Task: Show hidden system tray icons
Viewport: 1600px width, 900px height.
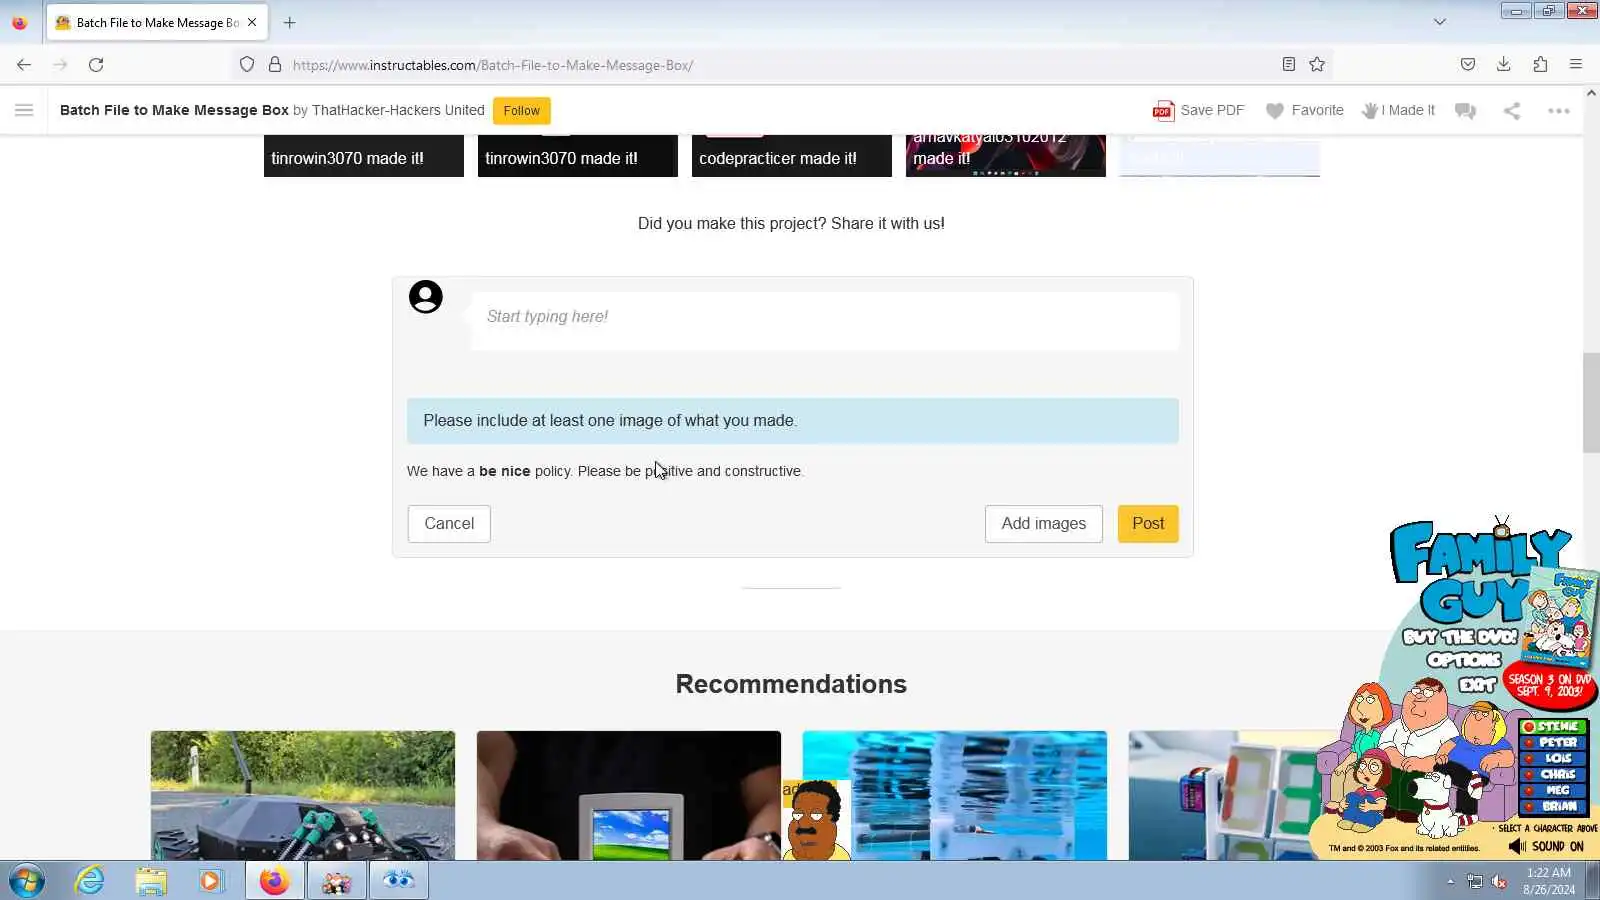Action: point(1450,882)
